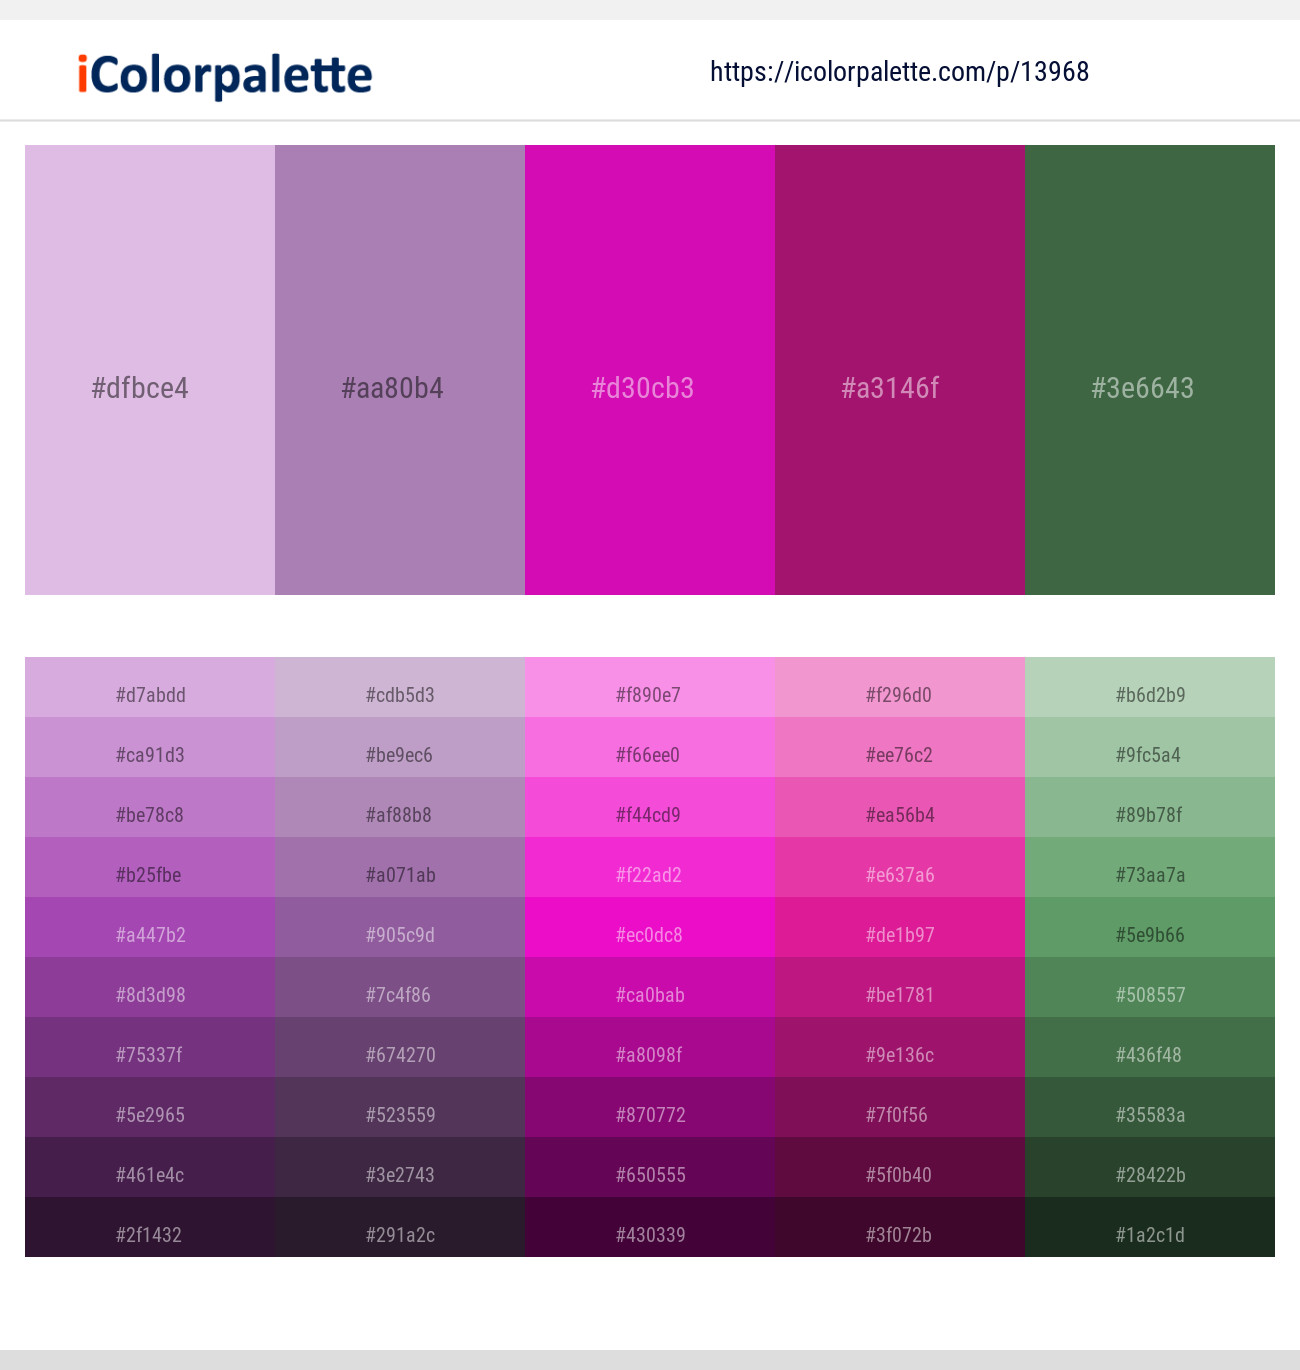Click the #5e9b66 green shade swatch
This screenshot has height=1370, width=1300.
1149,935
